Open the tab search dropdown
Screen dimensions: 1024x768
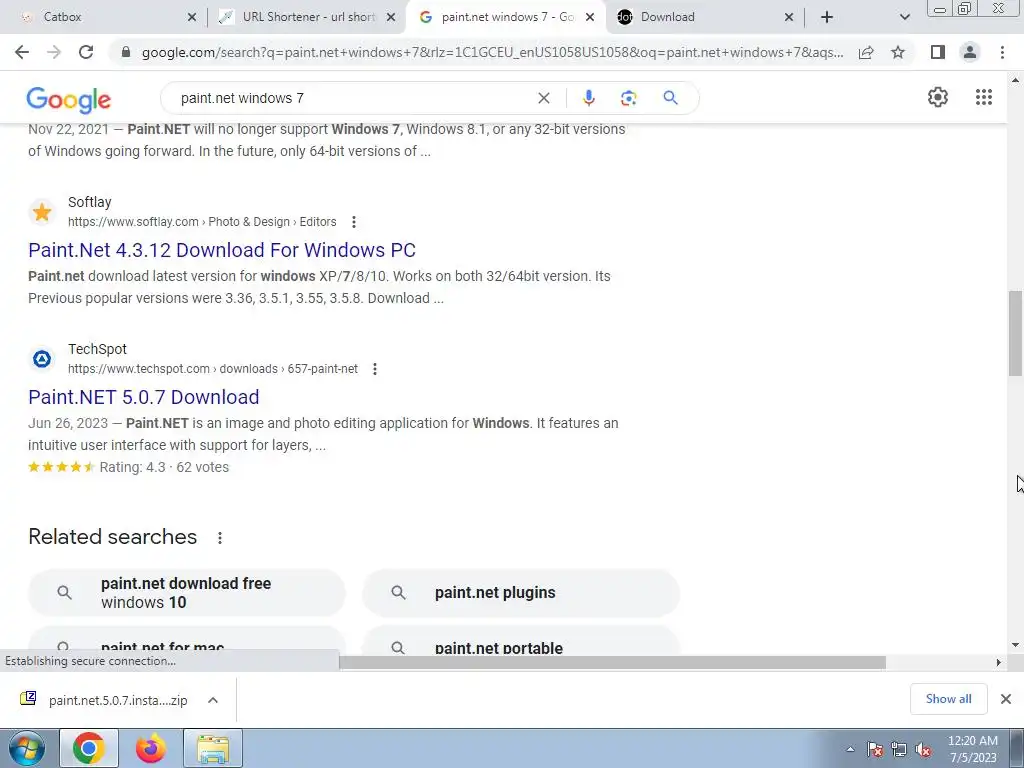pos(904,17)
